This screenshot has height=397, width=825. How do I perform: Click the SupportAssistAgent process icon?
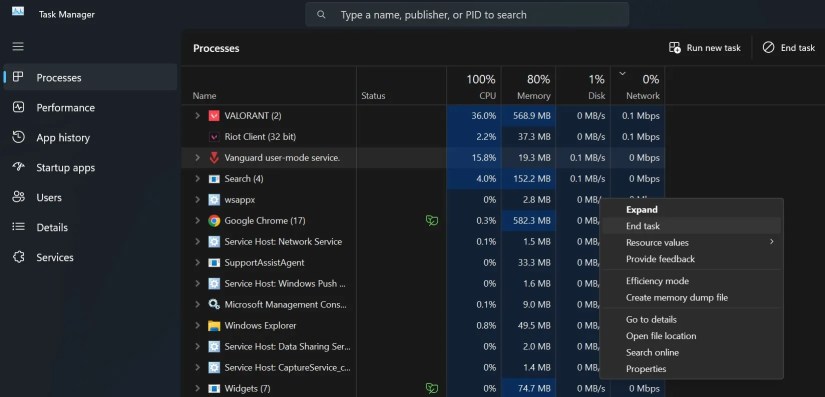[x=214, y=262]
